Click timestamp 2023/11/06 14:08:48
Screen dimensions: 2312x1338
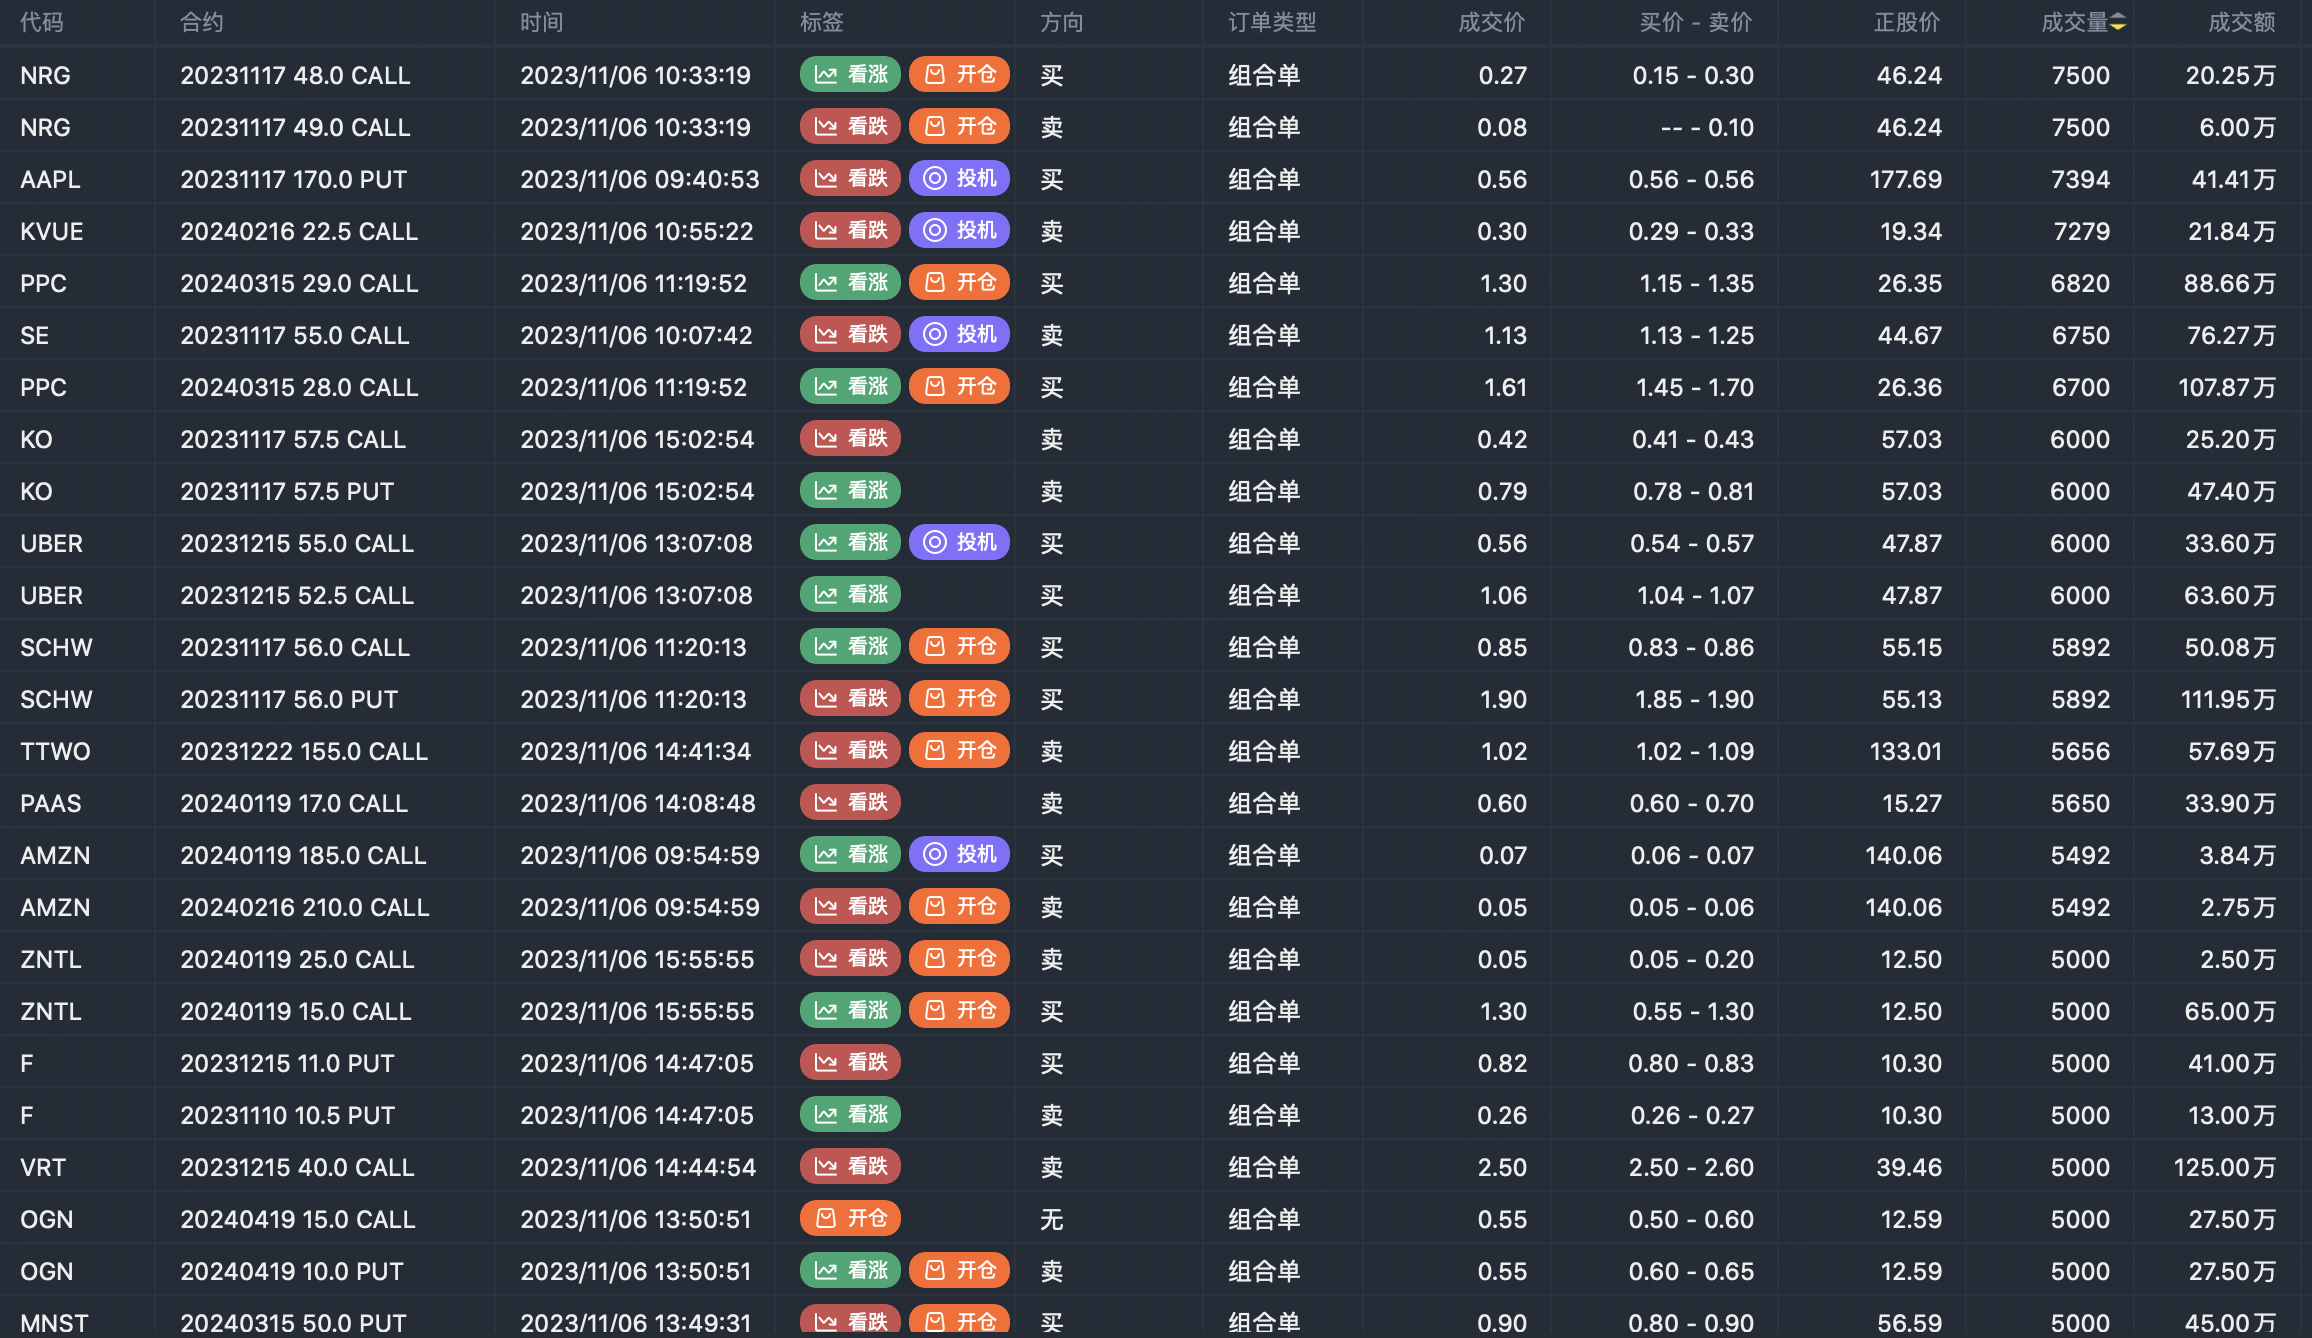(638, 804)
